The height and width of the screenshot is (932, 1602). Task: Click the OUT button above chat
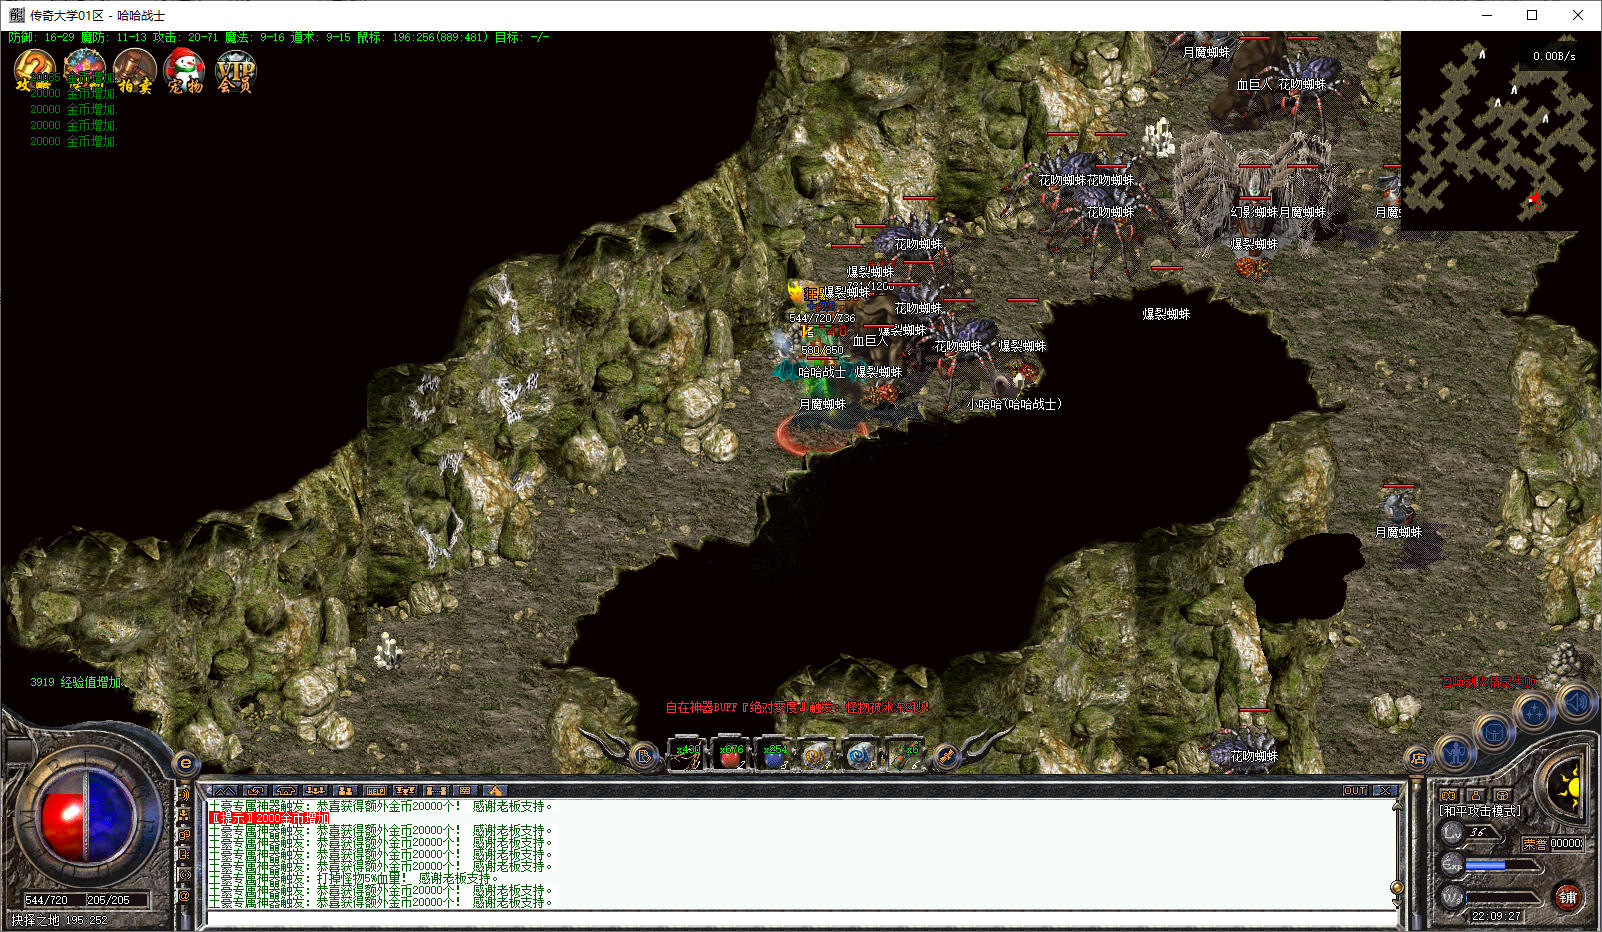[1355, 791]
